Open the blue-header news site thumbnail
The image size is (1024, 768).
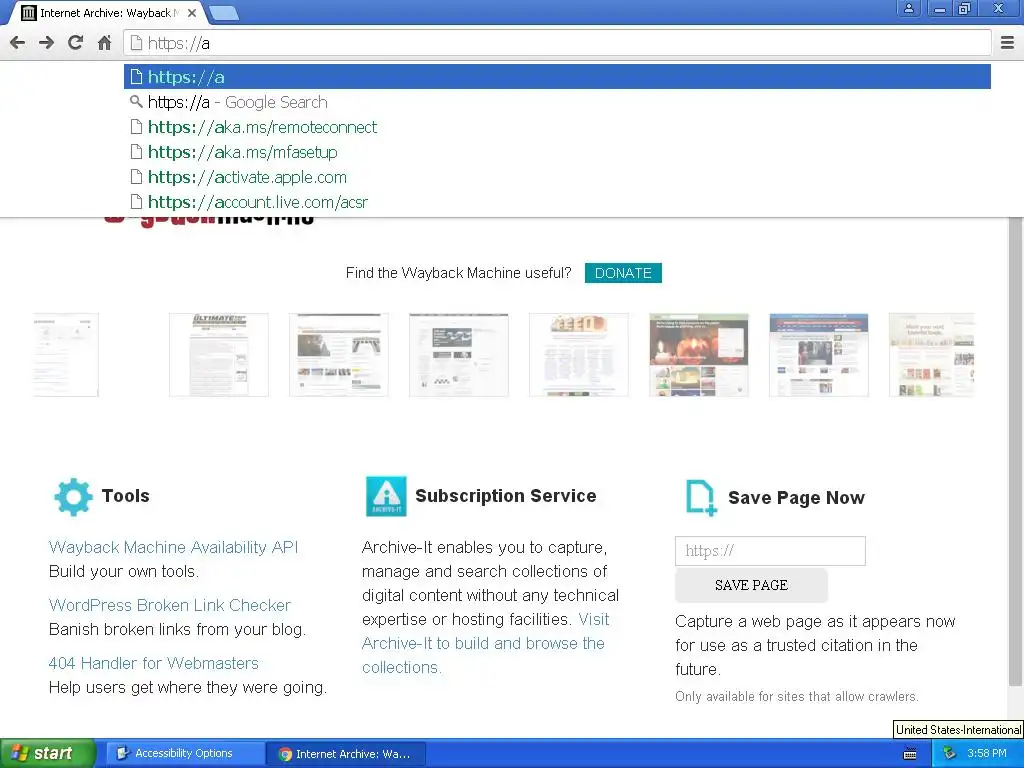819,355
